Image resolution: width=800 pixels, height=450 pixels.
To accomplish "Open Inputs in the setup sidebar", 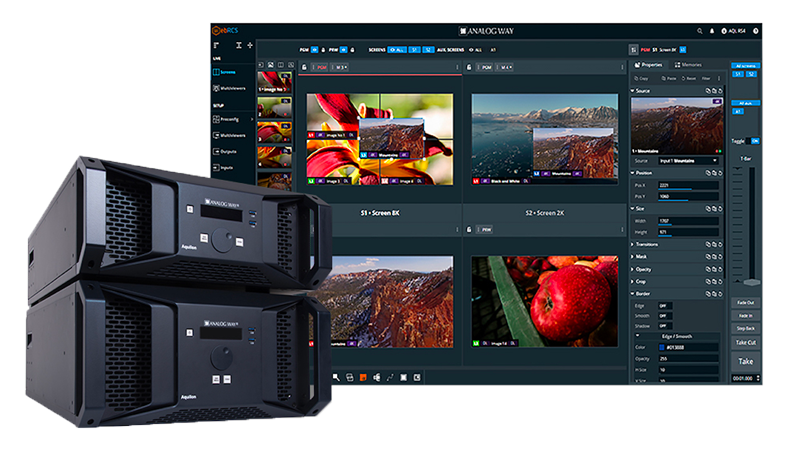I will 230,168.
